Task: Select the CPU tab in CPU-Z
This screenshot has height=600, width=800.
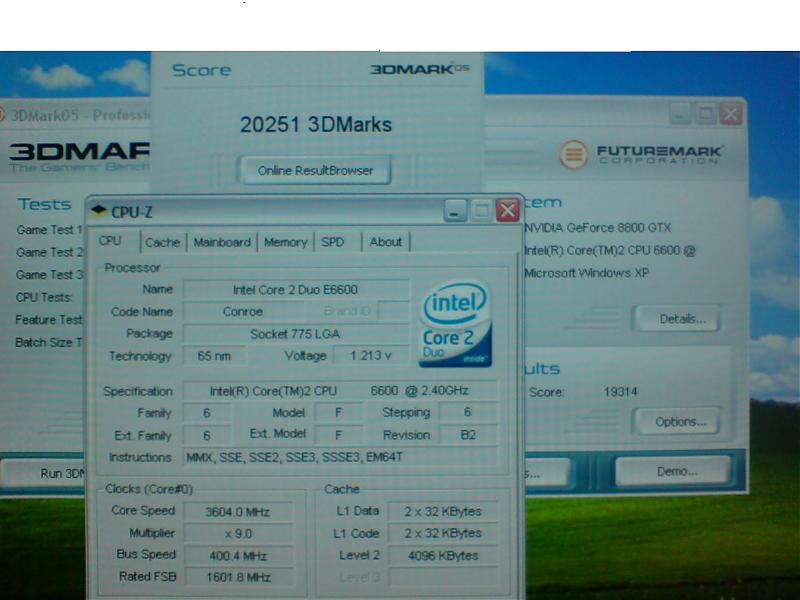Action: (x=110, y=241)
